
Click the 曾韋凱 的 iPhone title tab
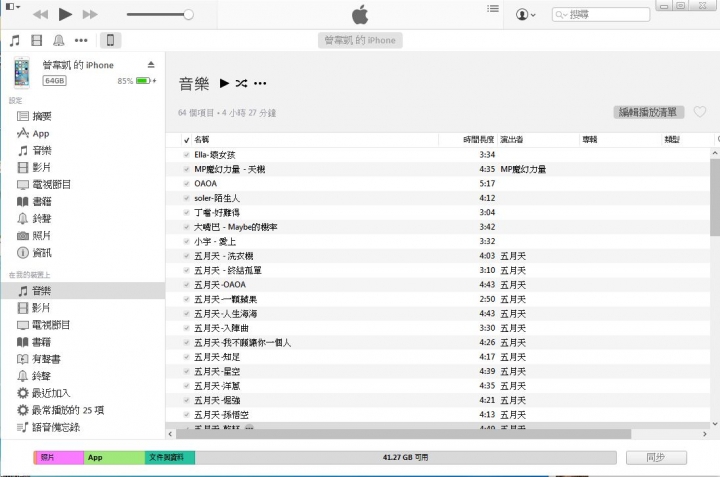coord(360,40)
